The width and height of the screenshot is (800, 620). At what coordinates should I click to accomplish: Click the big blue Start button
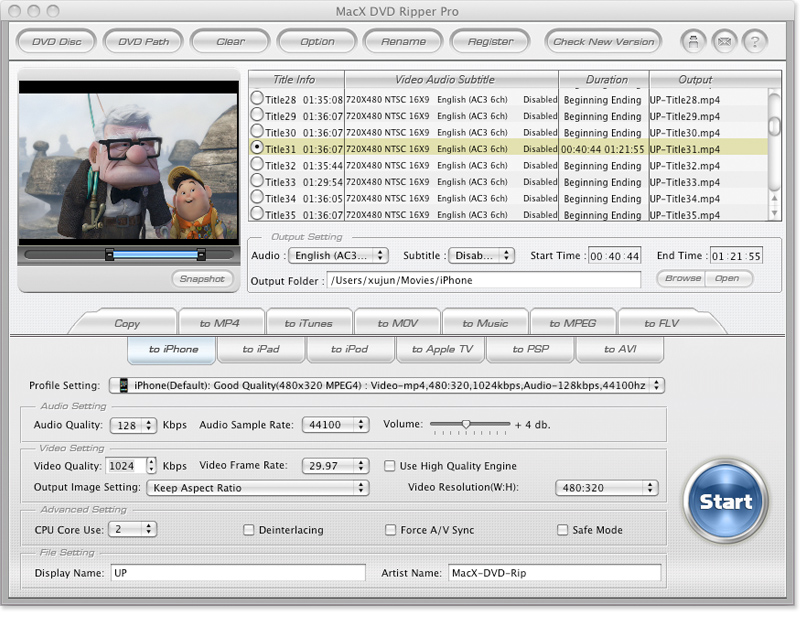(725, 501)
